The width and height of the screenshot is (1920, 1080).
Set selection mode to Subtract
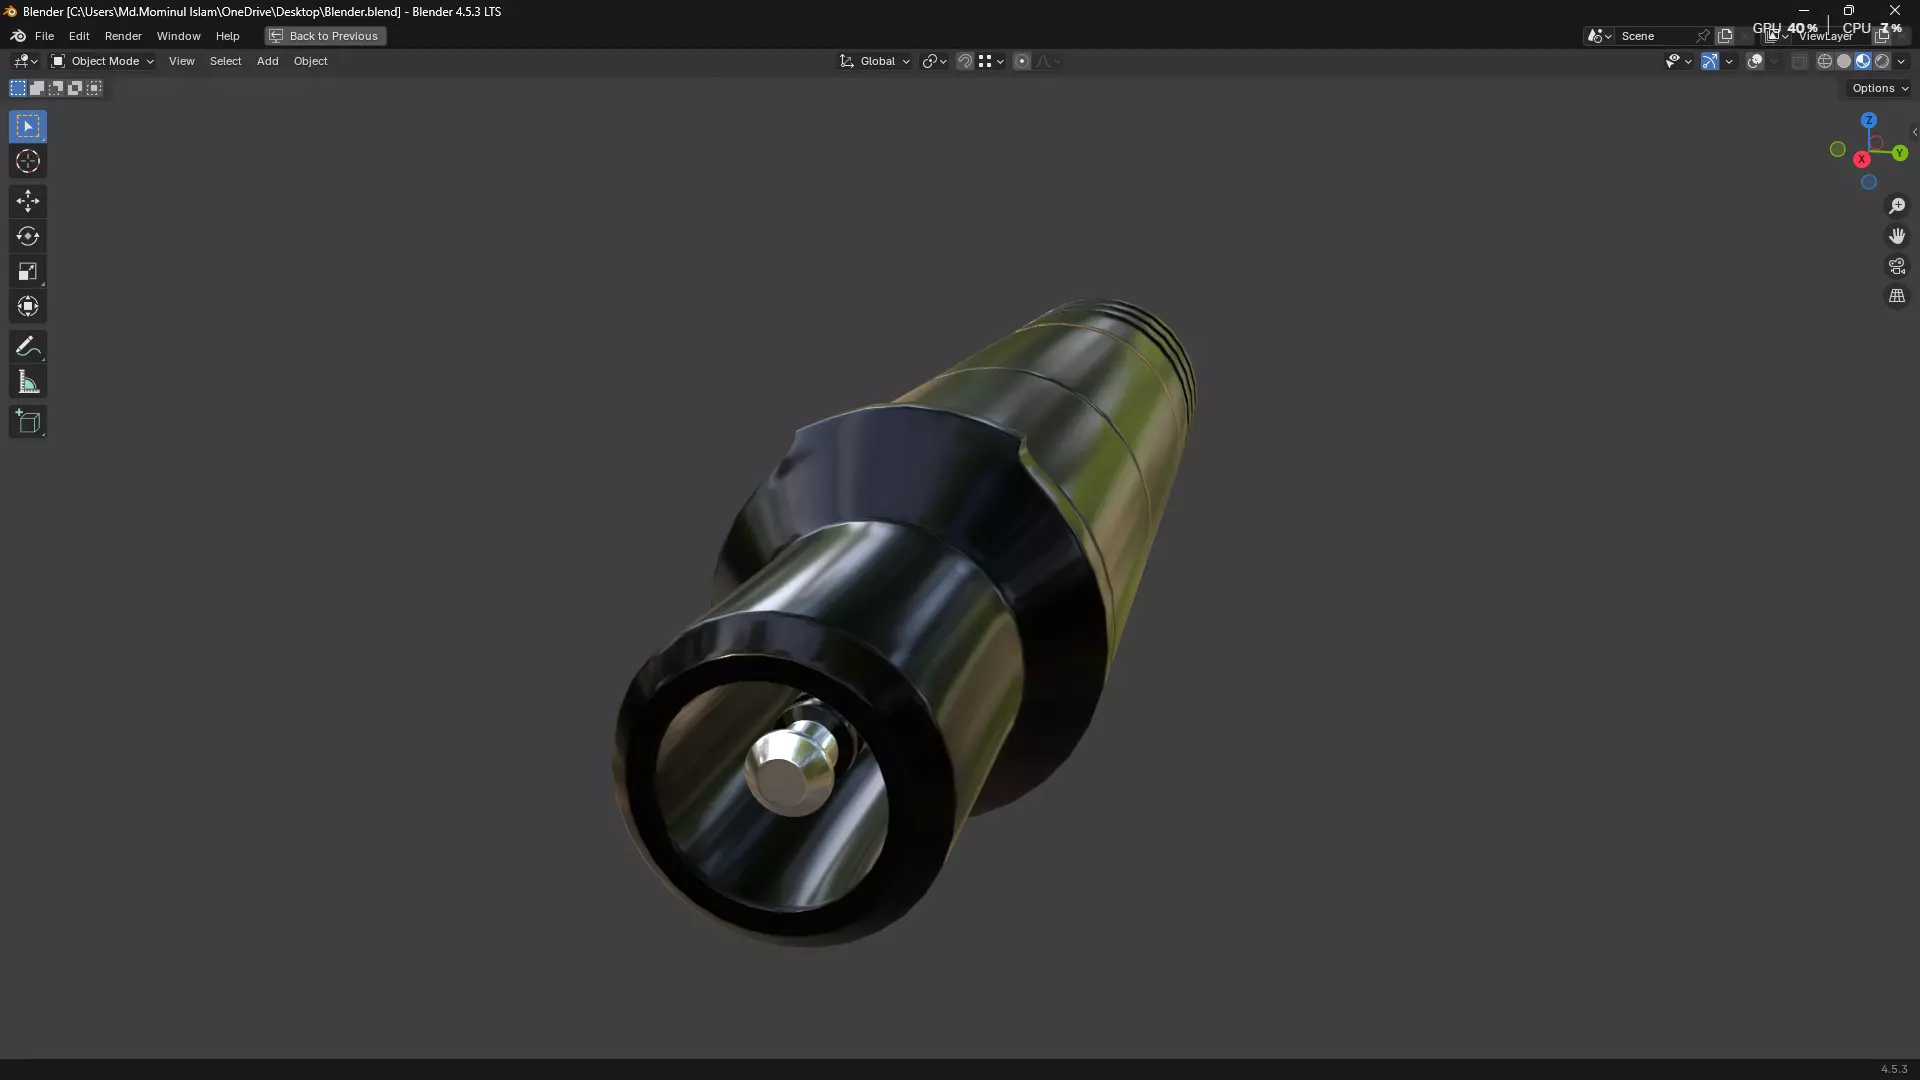(56, 88)
